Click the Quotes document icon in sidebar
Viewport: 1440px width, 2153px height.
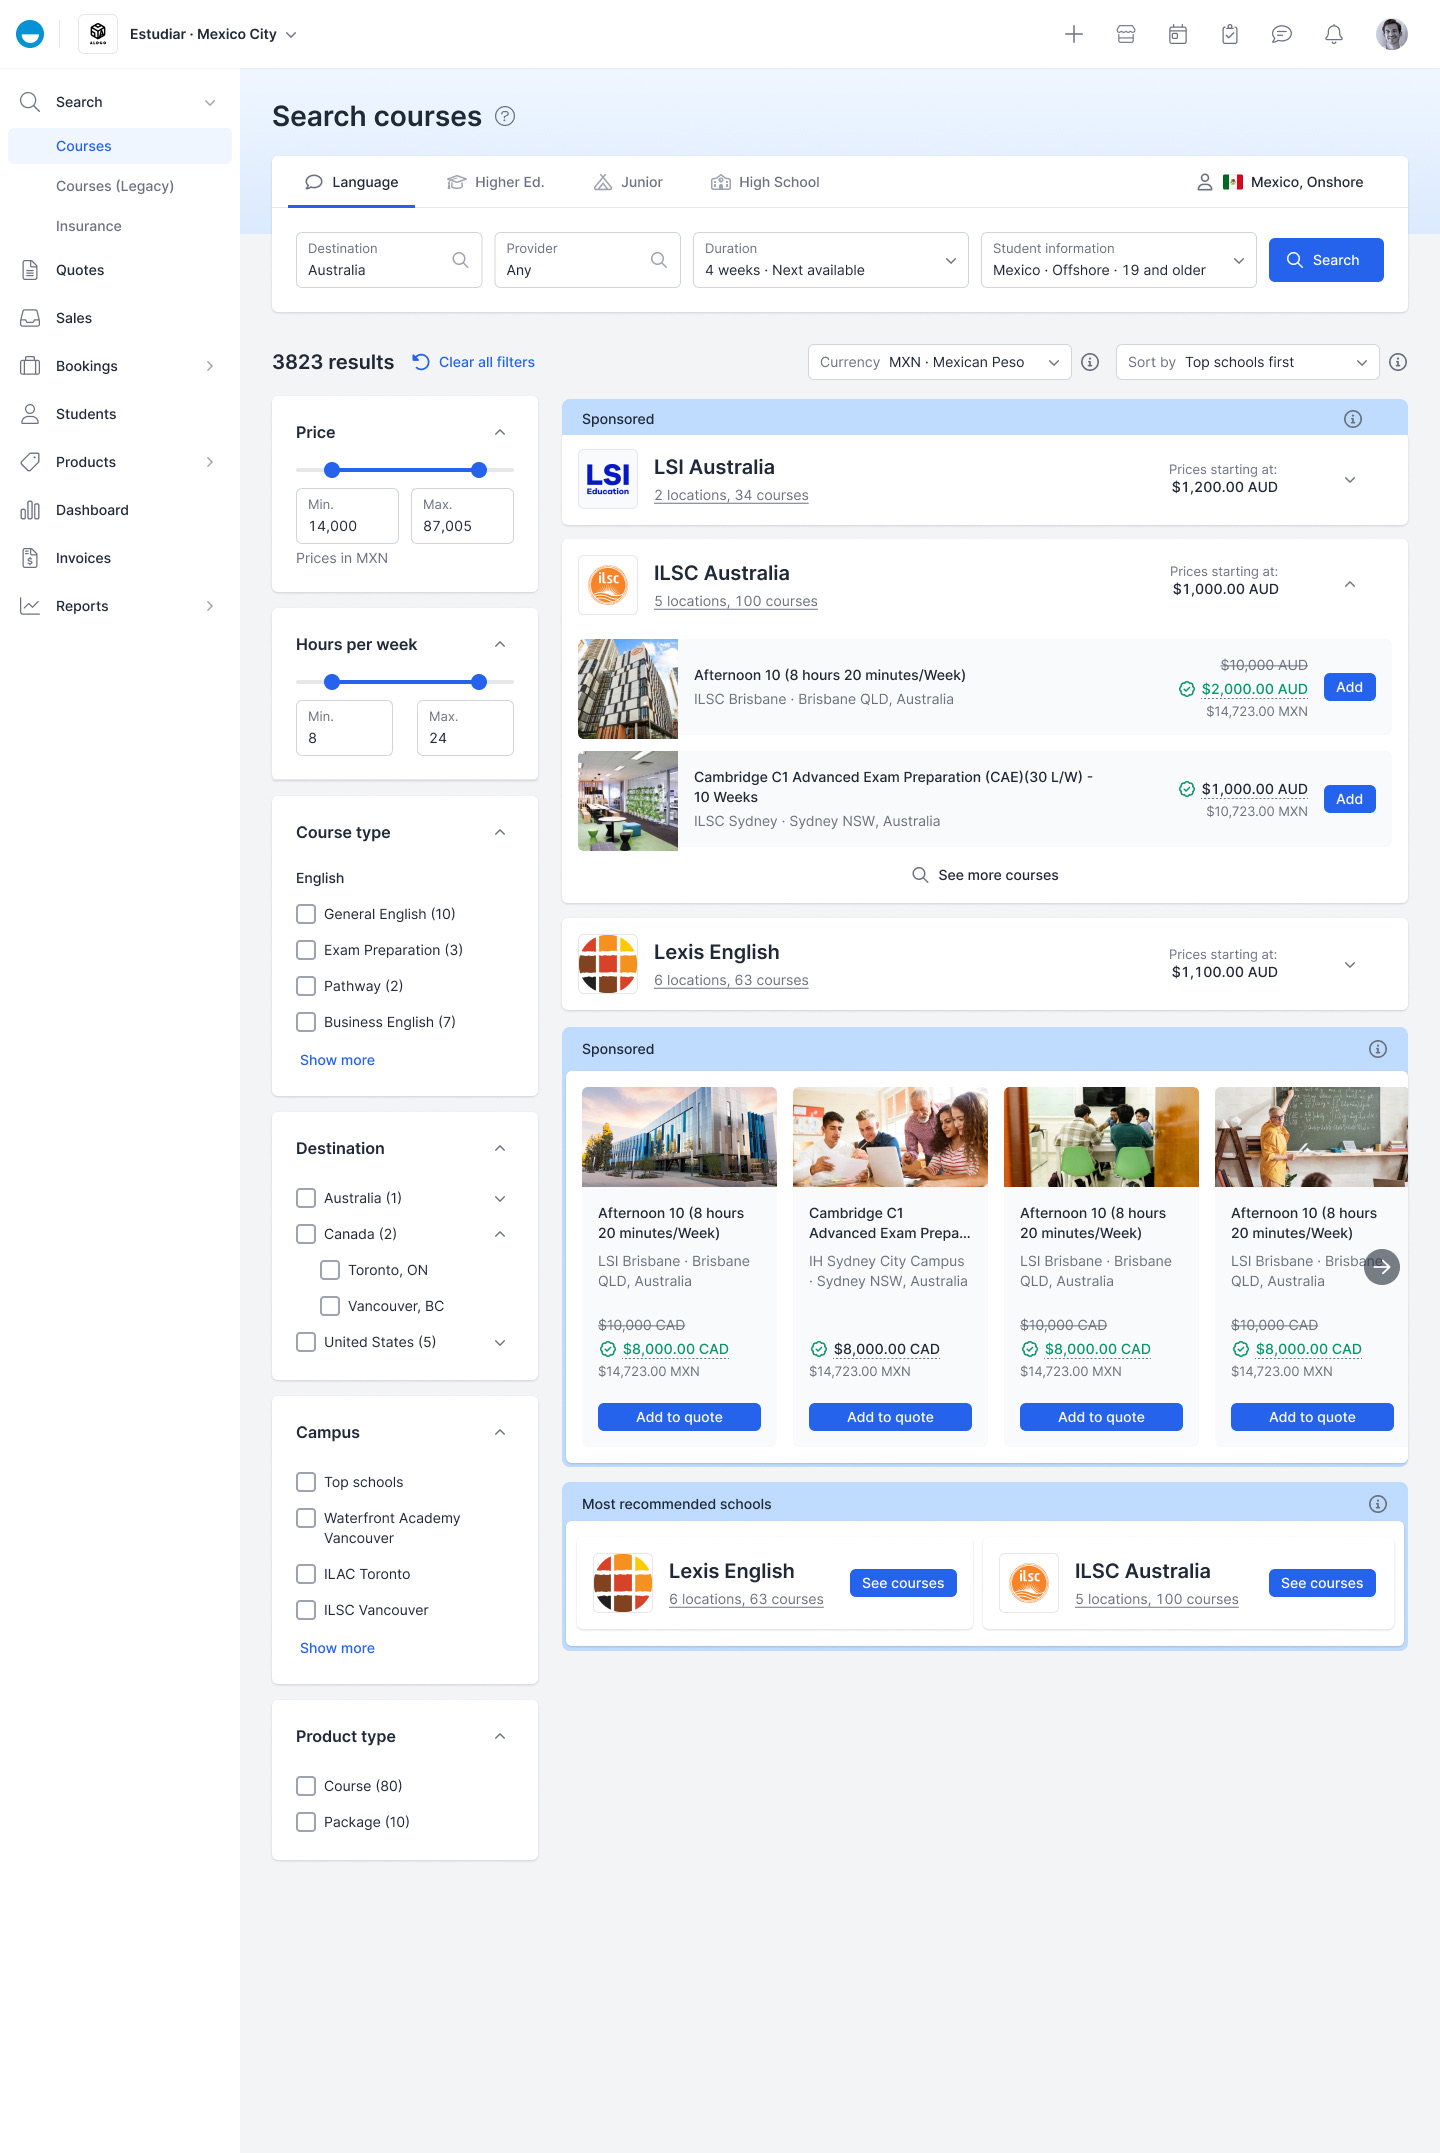click(x=30, y=270)
